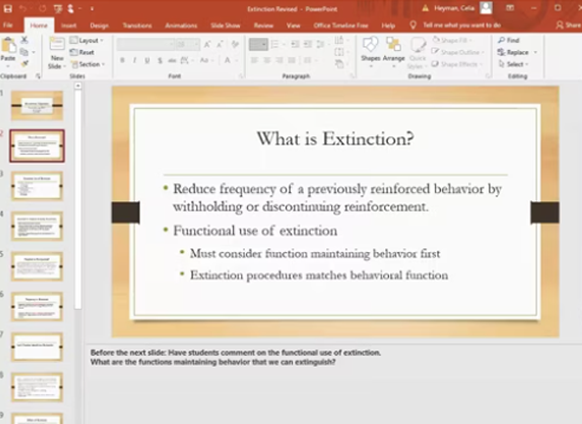
Task: Open Change Case menu
Action: point(206,60)
